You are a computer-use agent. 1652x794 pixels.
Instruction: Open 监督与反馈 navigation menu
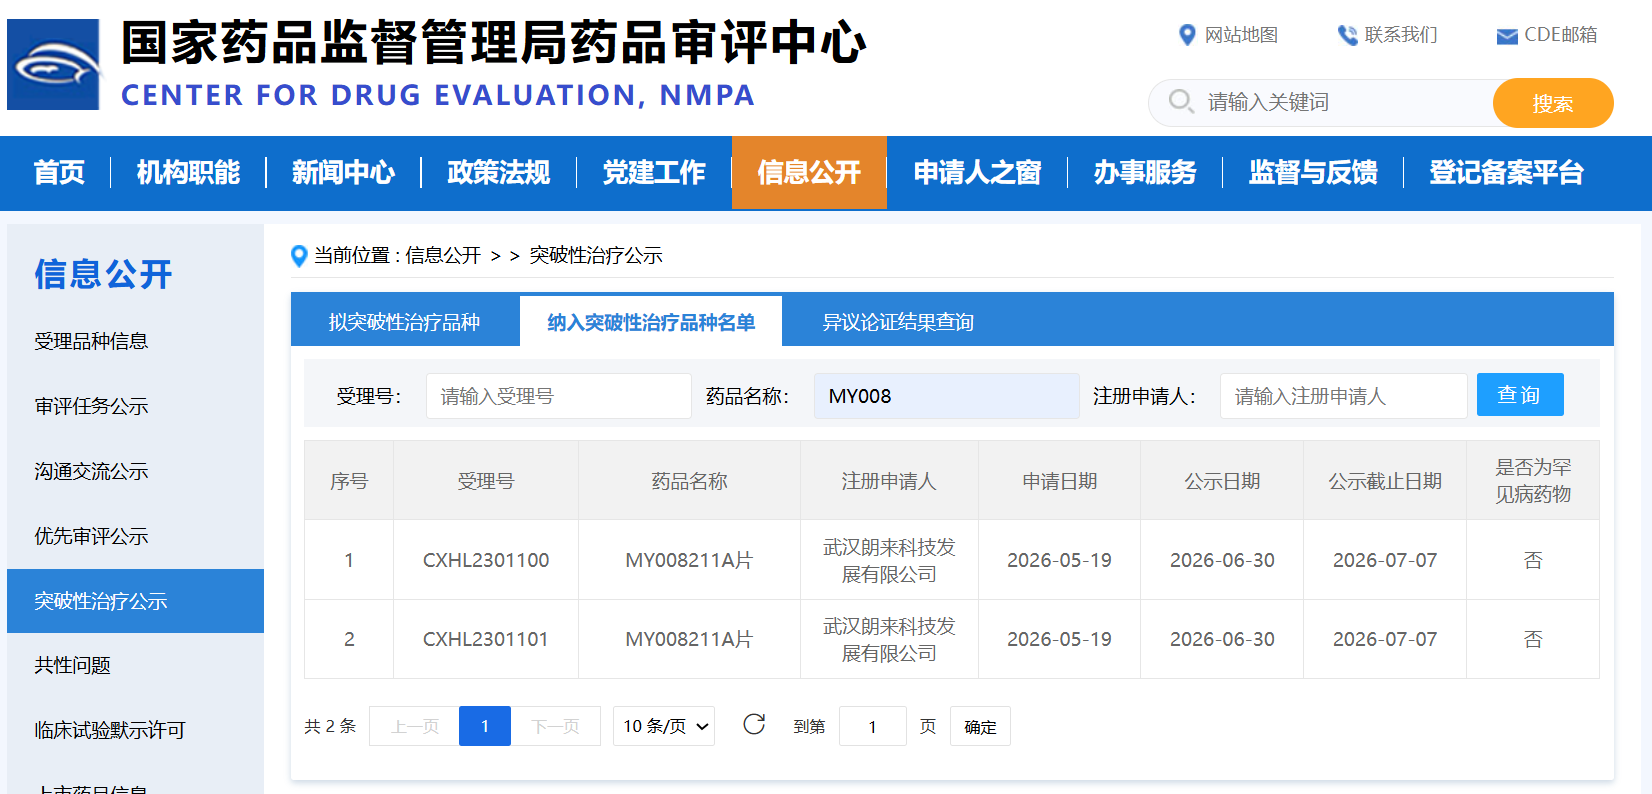(x=1313, y=173)
